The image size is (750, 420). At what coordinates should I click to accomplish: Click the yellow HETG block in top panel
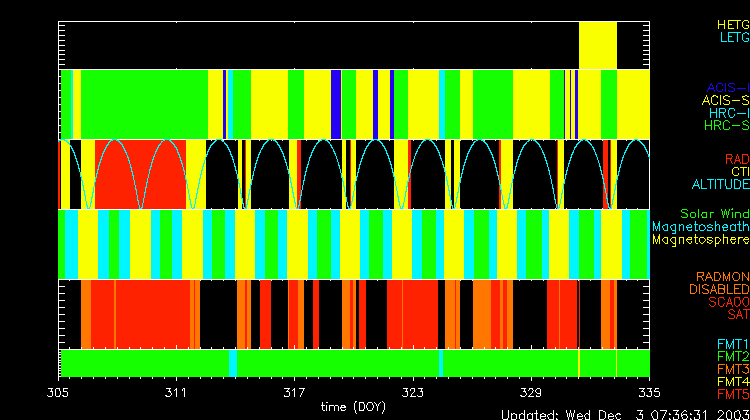coord(598,45)
